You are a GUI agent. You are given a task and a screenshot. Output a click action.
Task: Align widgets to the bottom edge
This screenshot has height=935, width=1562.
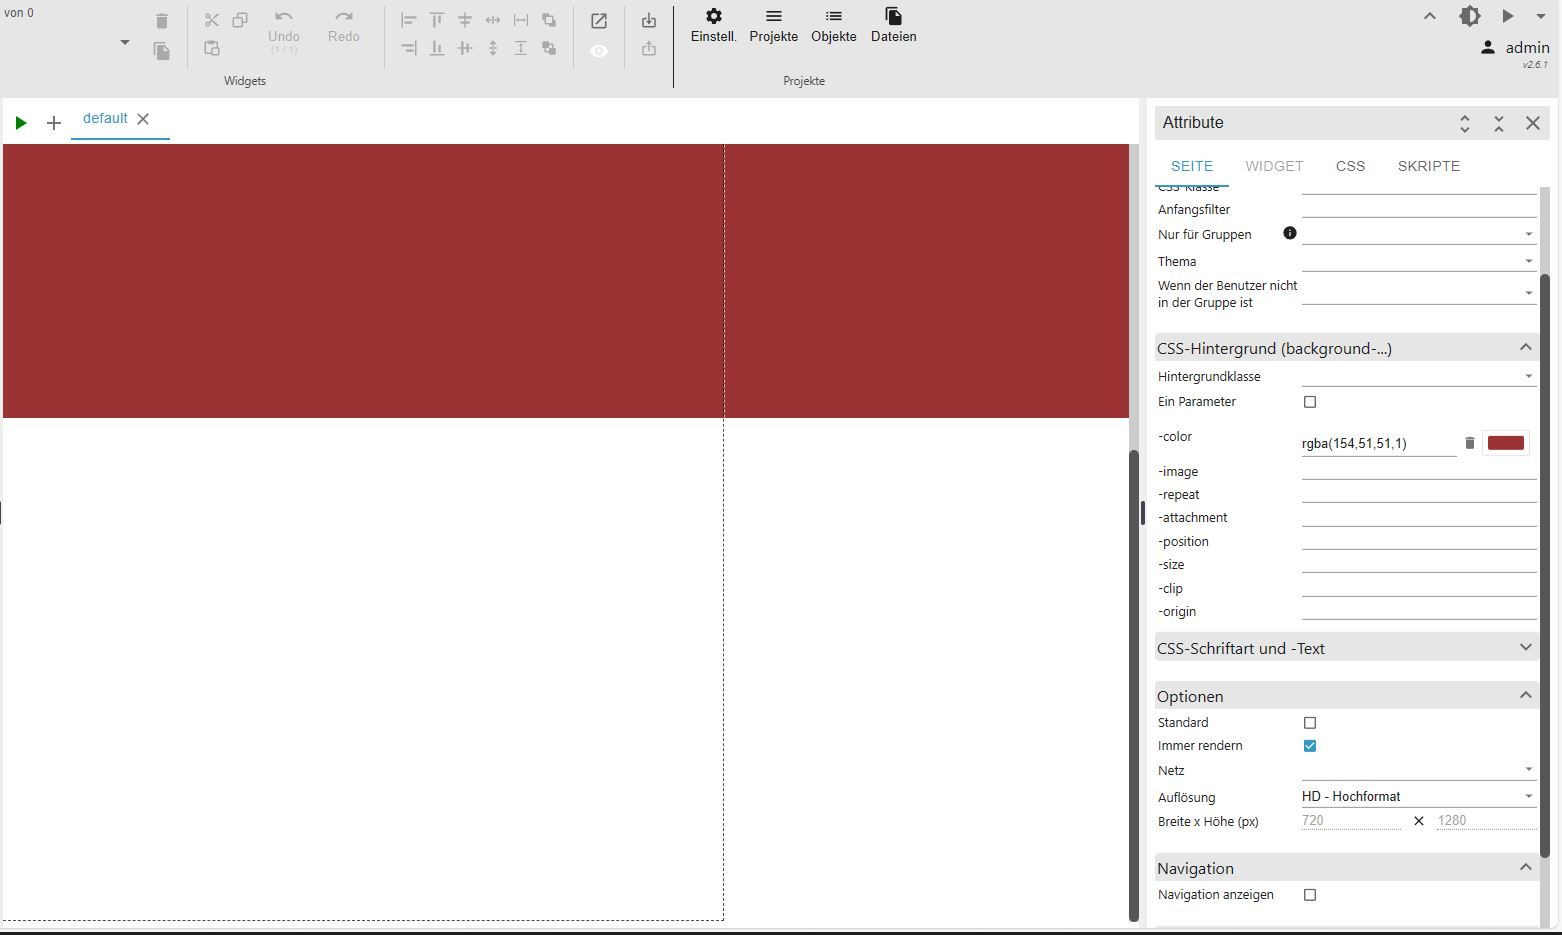437,48
